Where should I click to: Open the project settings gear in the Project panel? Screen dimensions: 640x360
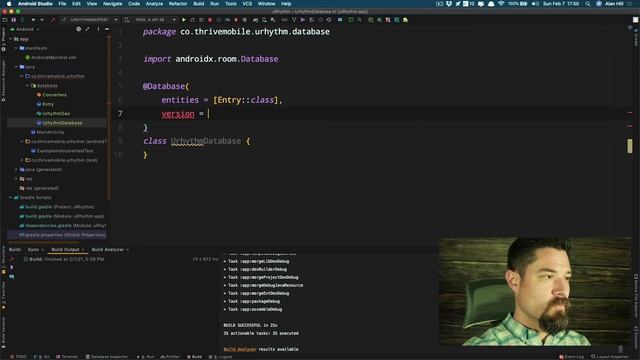(x=78, y=29)
